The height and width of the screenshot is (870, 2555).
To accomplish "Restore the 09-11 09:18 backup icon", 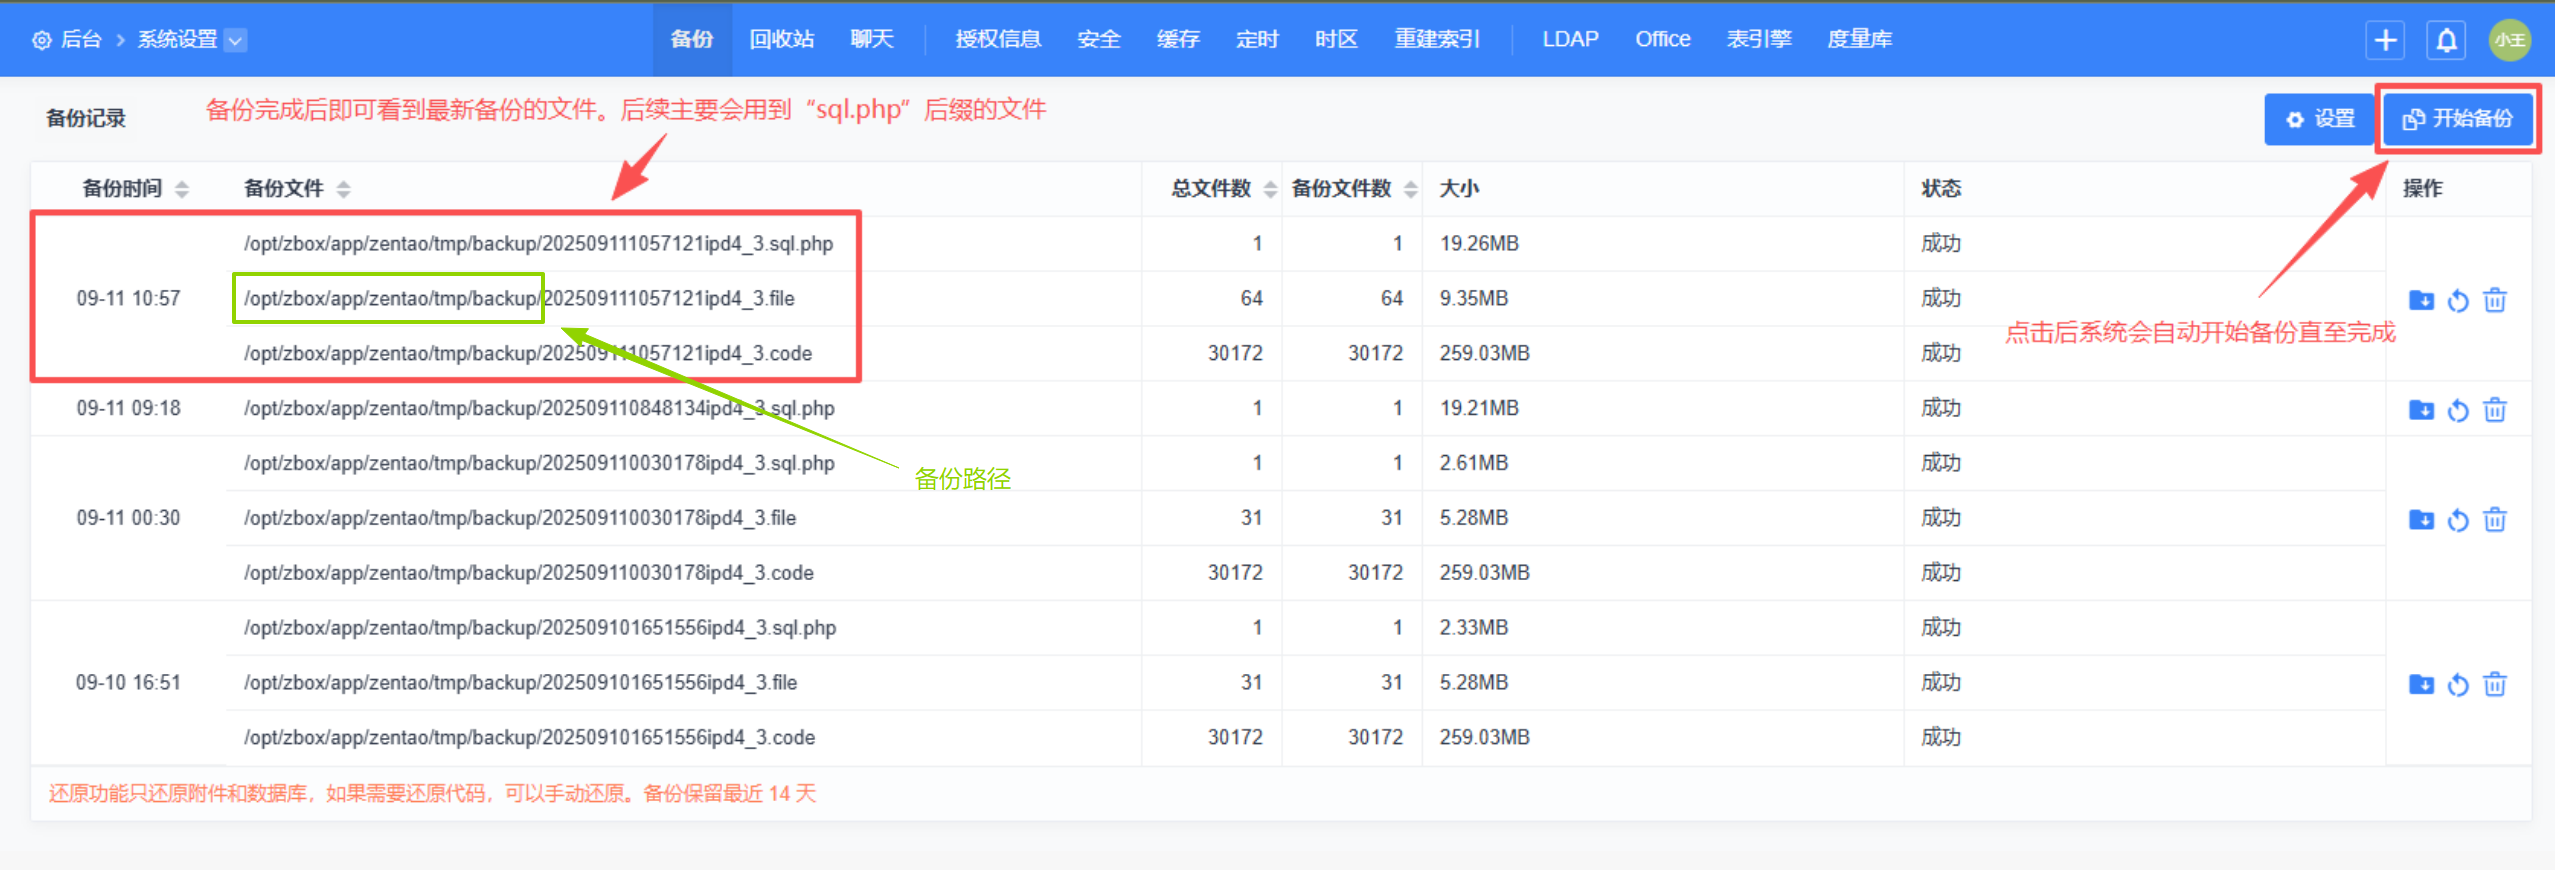I will (2458, 410).
